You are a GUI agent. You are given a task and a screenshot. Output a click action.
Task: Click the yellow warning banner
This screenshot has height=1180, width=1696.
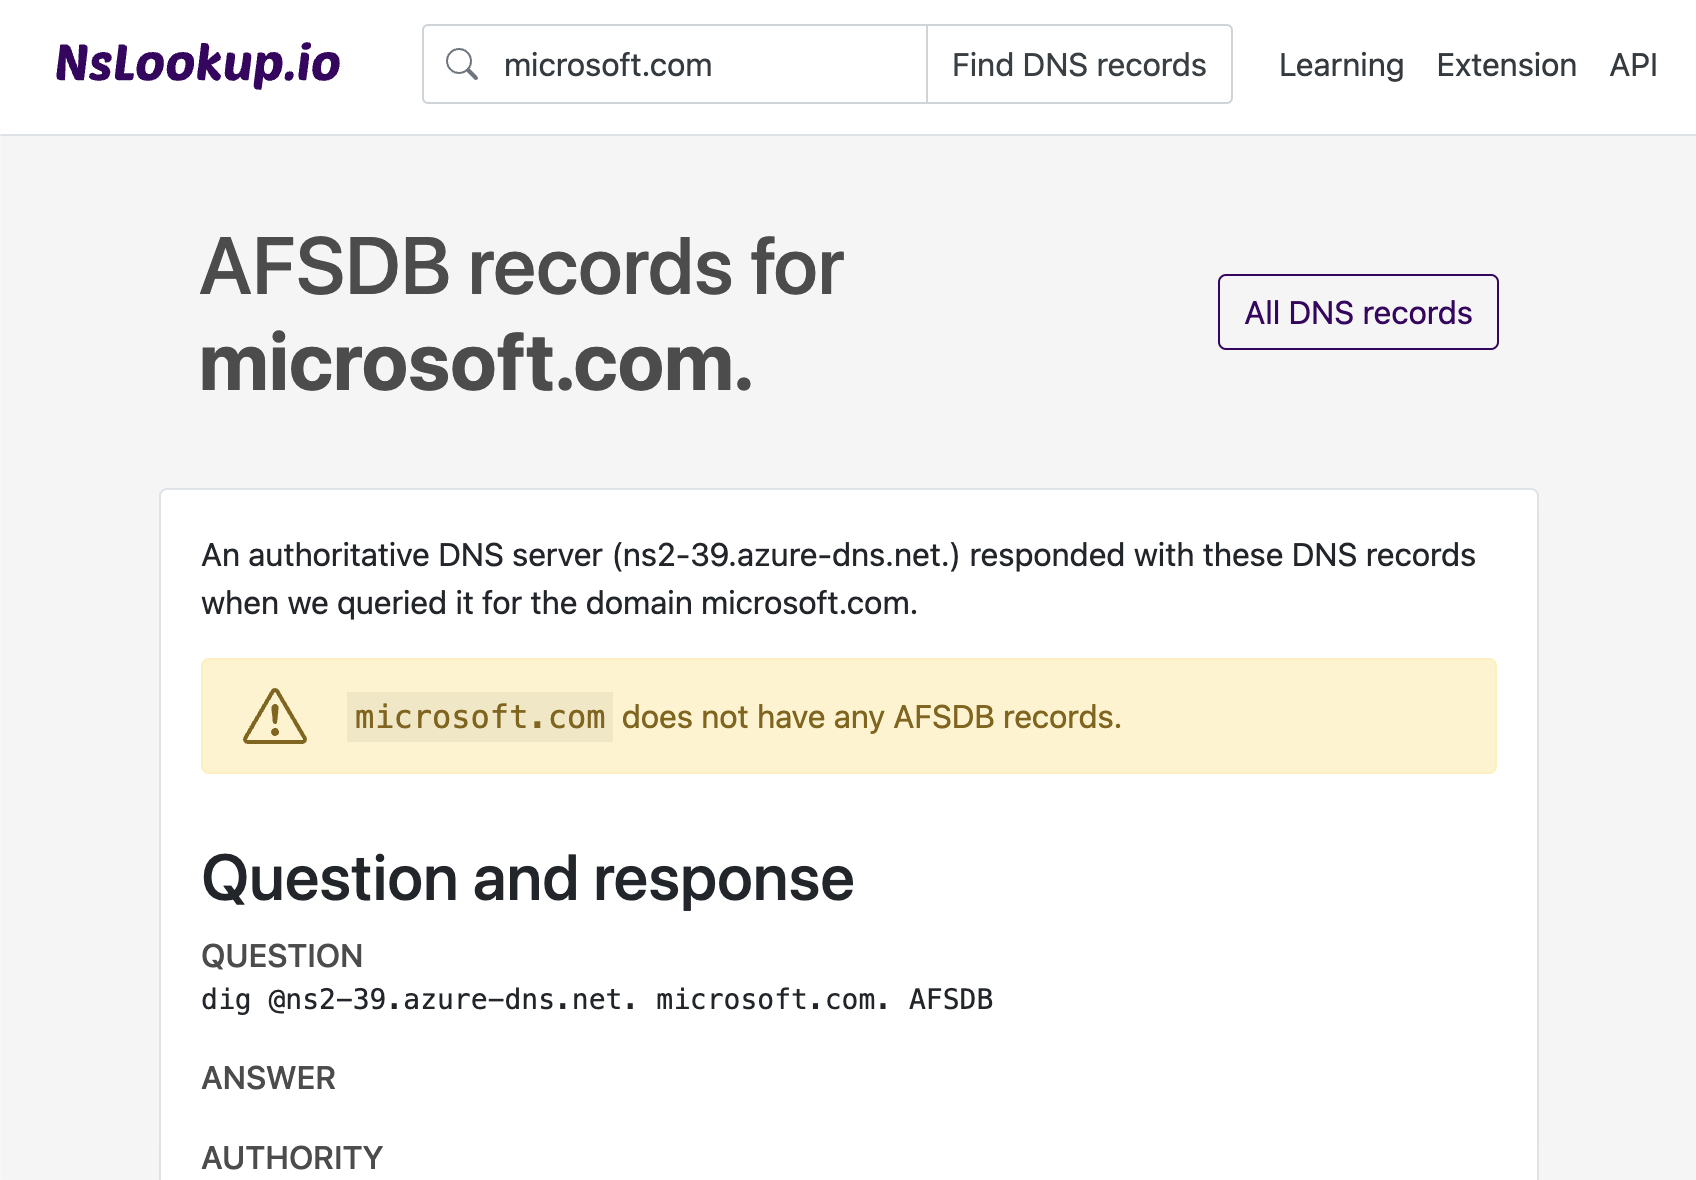pyautogui.click(x=848, y=716)
